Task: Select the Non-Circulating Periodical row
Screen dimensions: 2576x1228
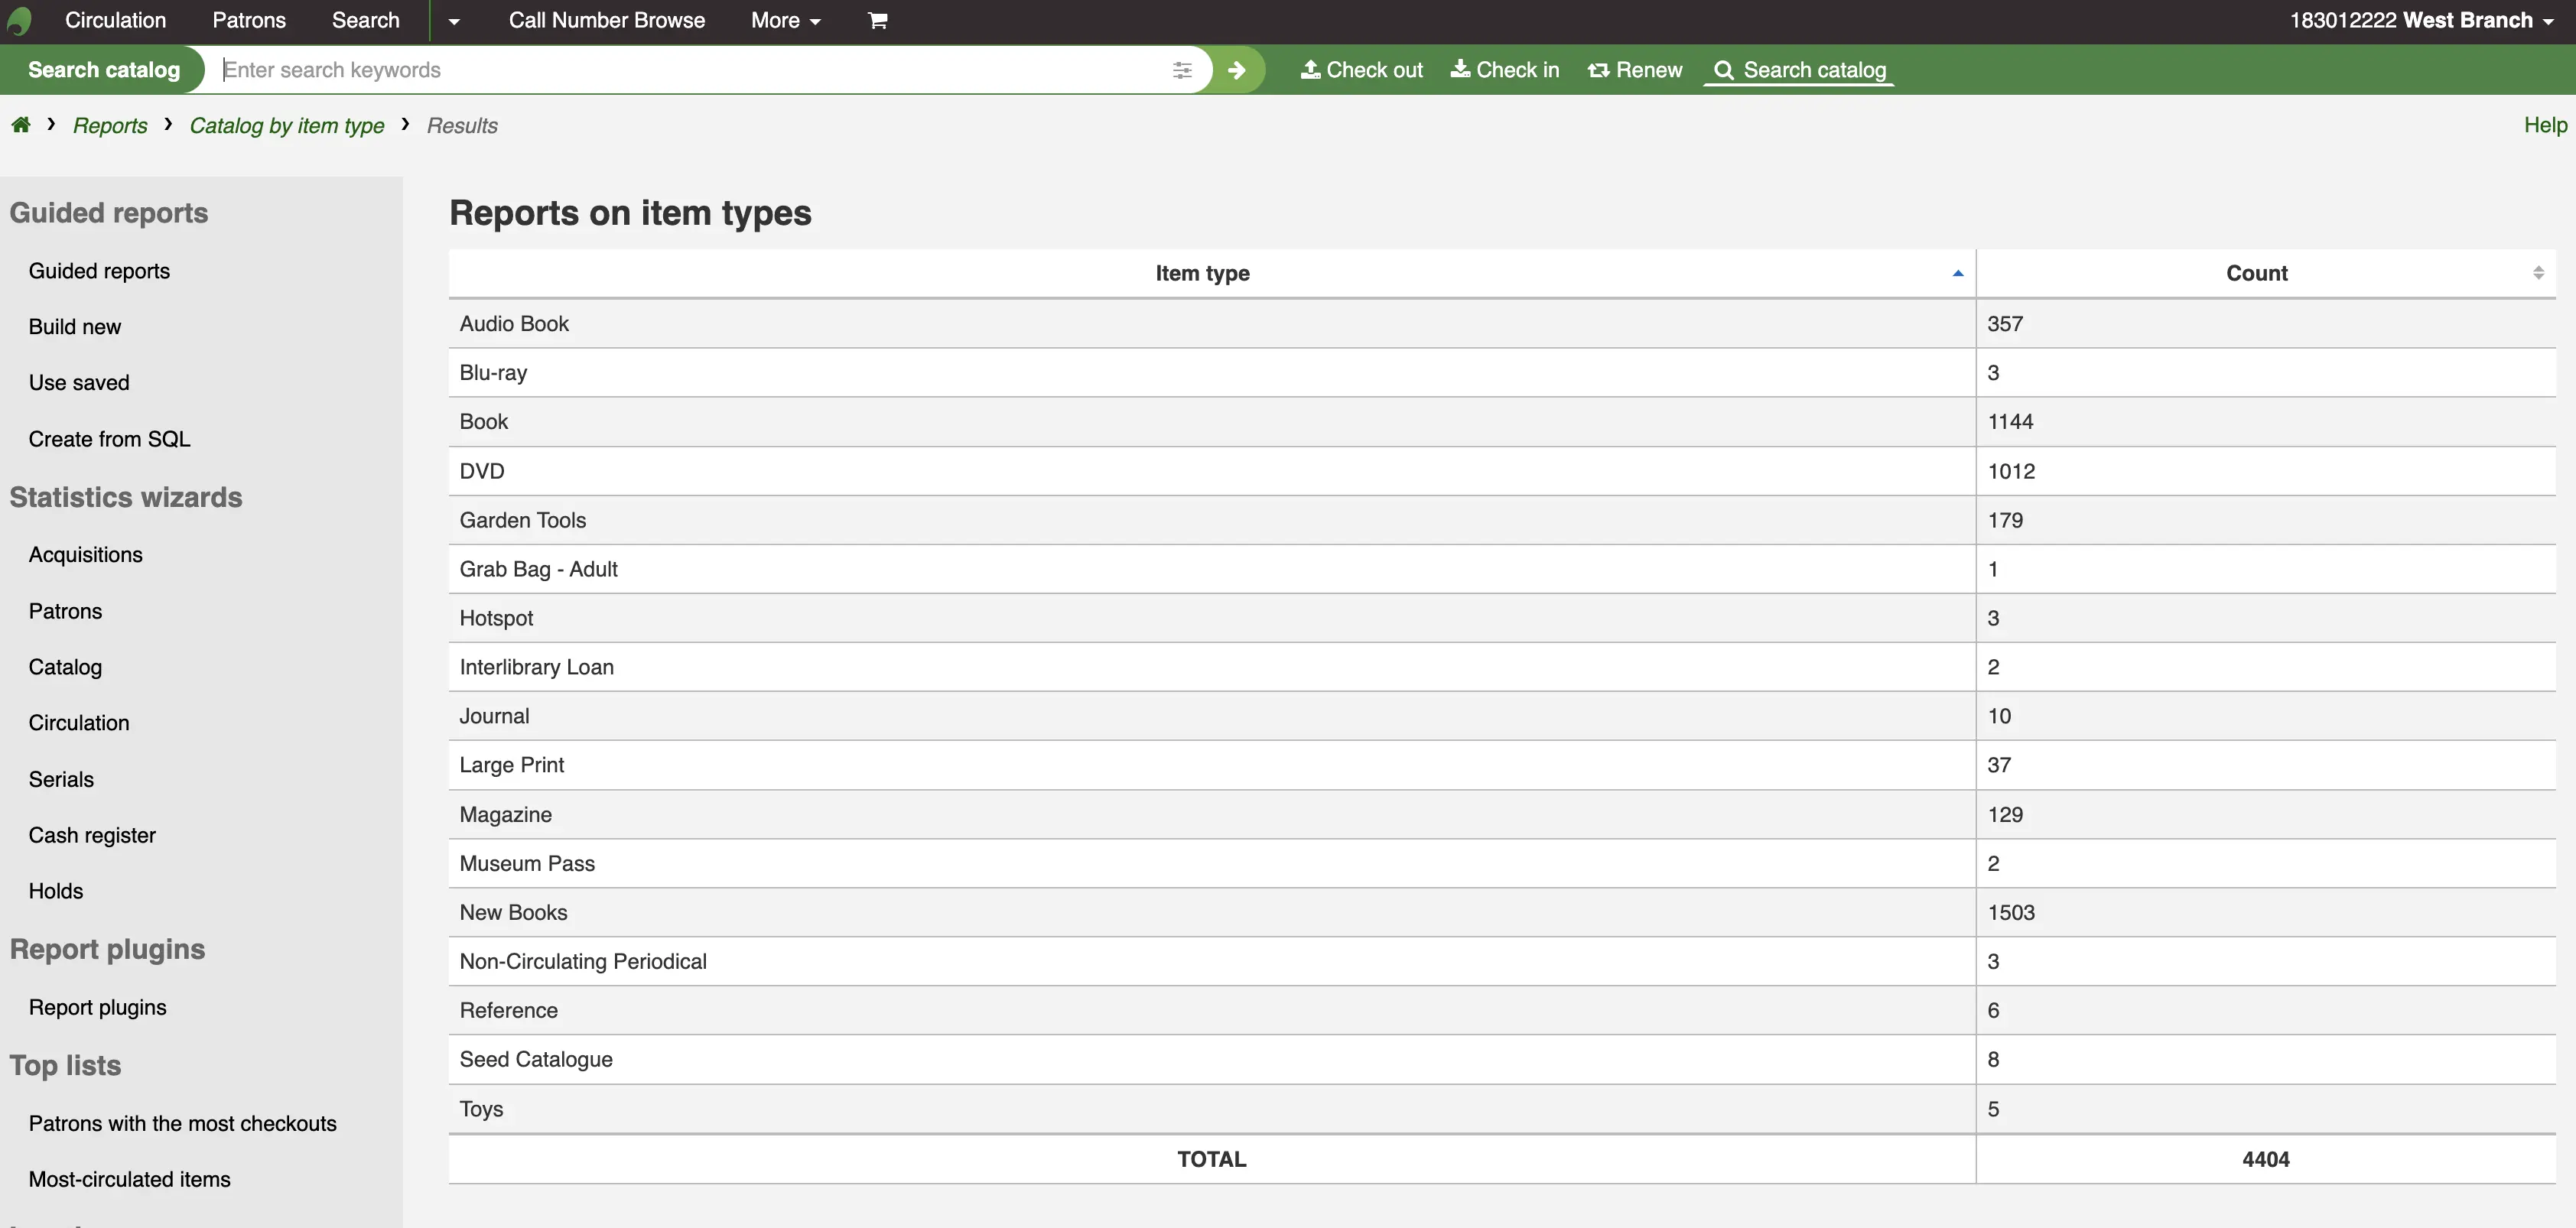Action: click(1502, 961)
